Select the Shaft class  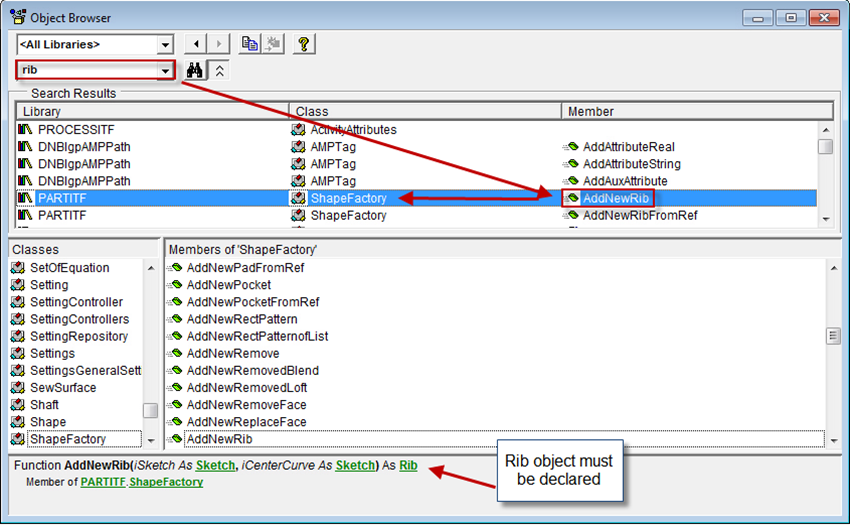click(44, 405)
